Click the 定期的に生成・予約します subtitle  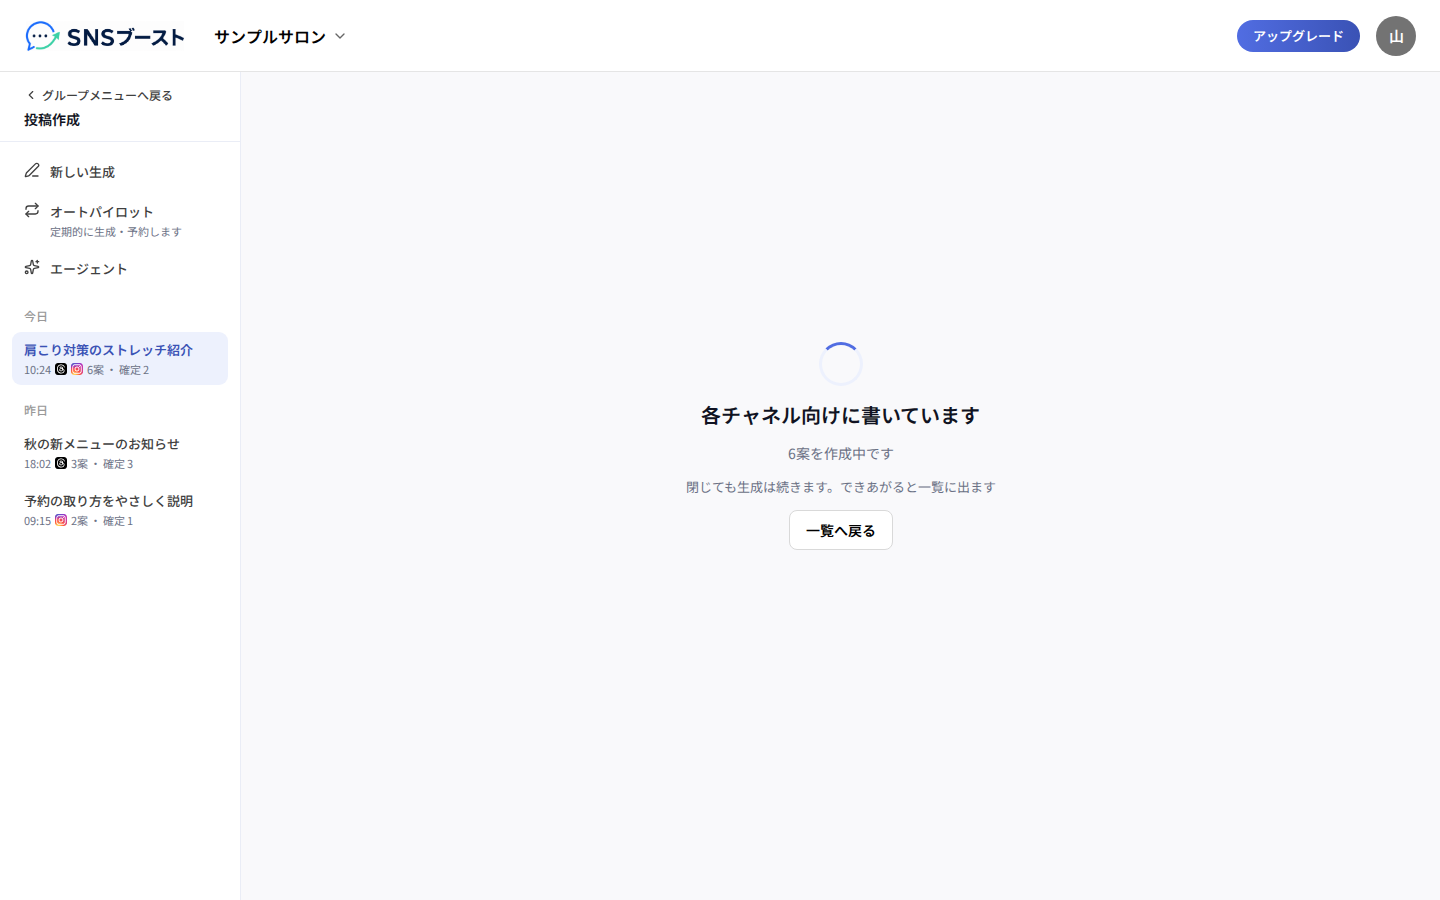click(x=116, y=231)
